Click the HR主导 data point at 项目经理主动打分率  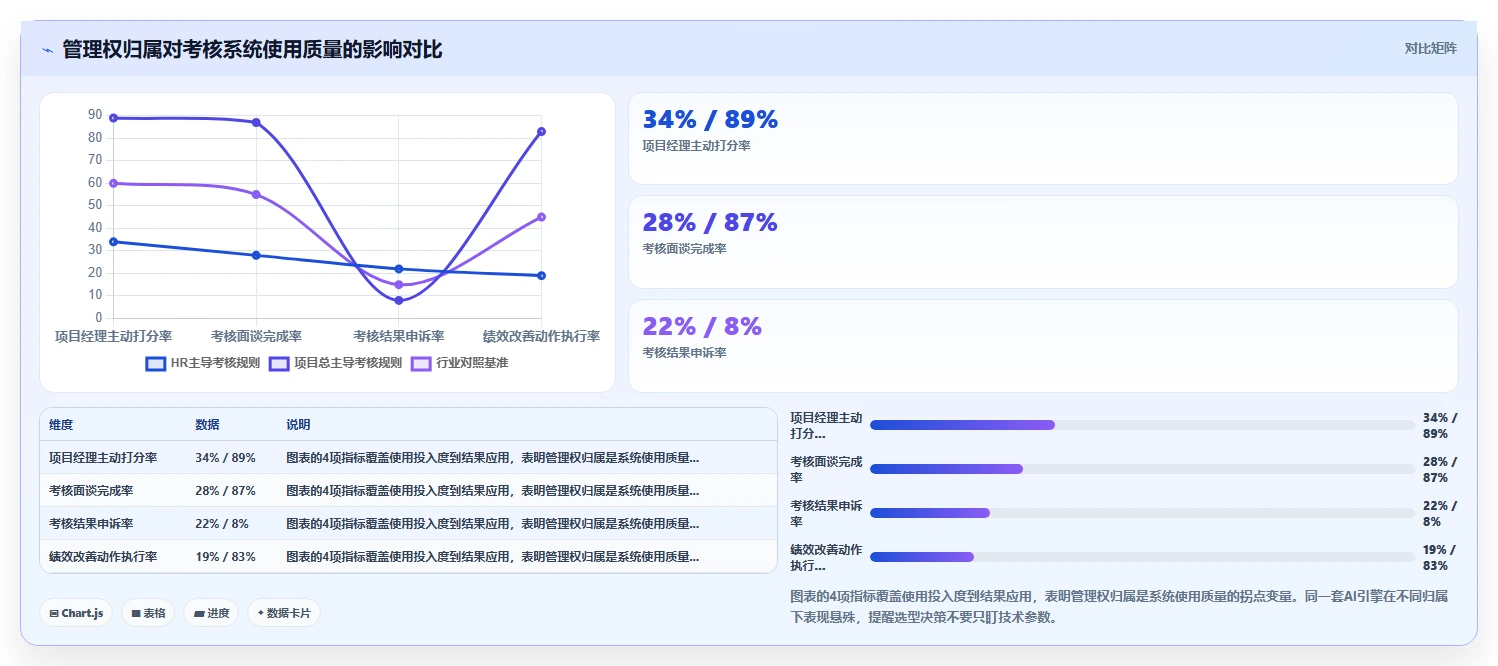click(114, 242)
